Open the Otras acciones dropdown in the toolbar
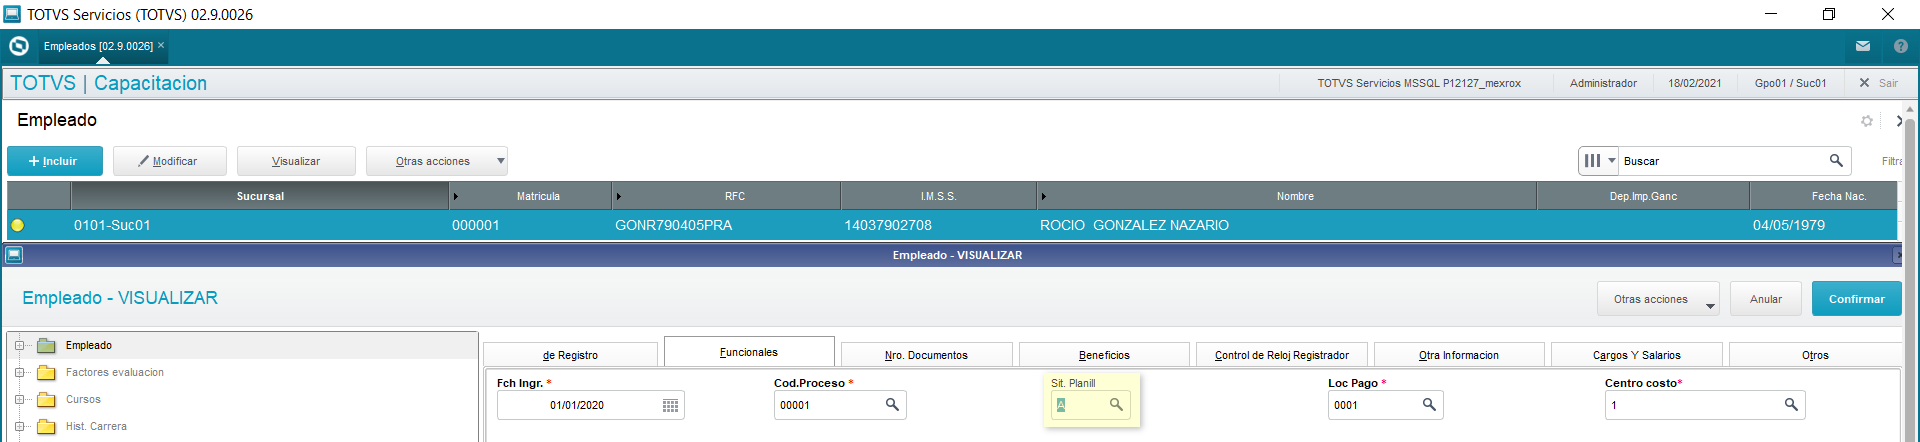1920x442 pixels. click(437, 161)
